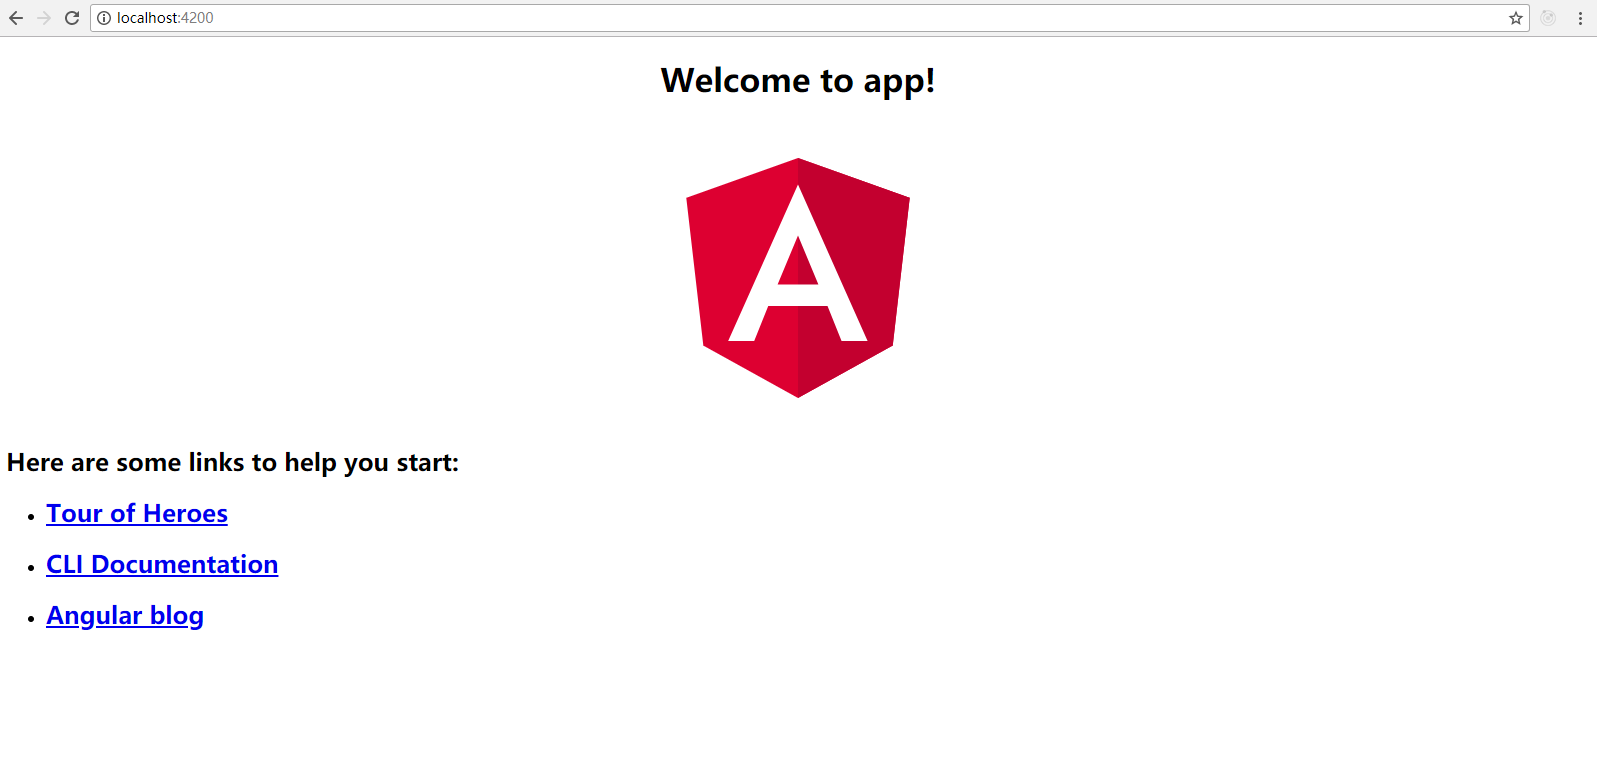Reload the localhost page
1597x782 pixels.
click(x=72, y=18)
